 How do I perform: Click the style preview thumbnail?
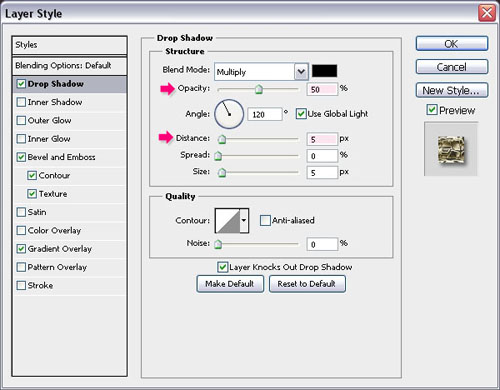[451, 149]
